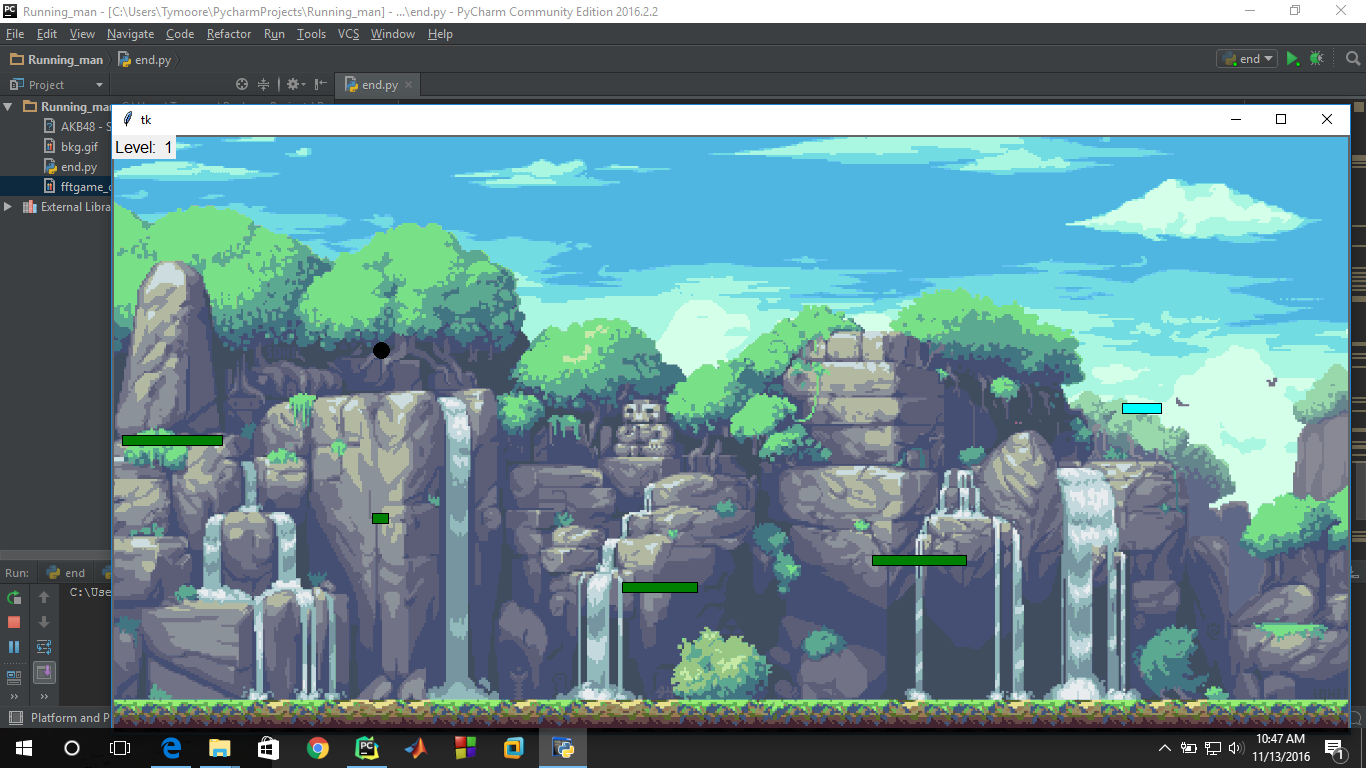Open Windows Store from taskbar
Image resolution: width=1366 pixels, height=768 pixels.
click(x=269, y=748)
